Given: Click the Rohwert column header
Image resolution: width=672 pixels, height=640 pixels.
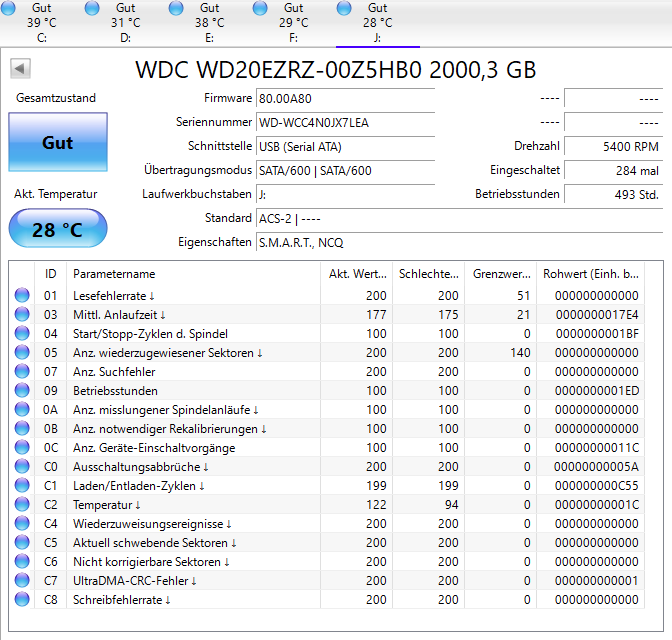Looking at the screenshot, I should [x=591, y=274].
